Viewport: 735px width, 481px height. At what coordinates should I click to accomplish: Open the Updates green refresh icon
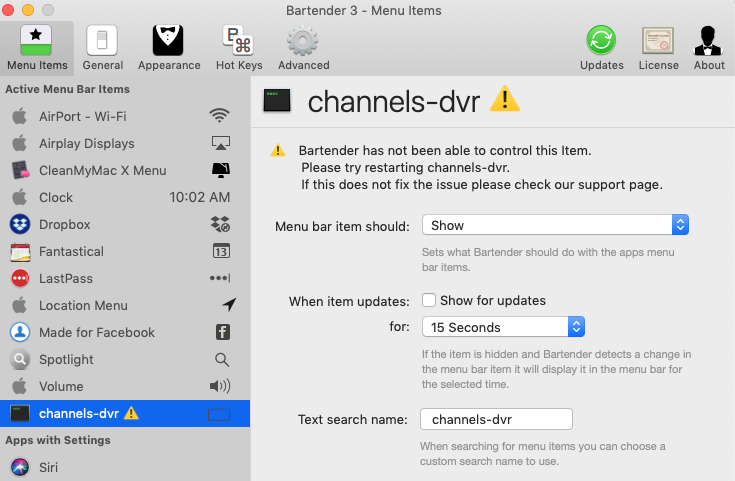click(601, 41)
